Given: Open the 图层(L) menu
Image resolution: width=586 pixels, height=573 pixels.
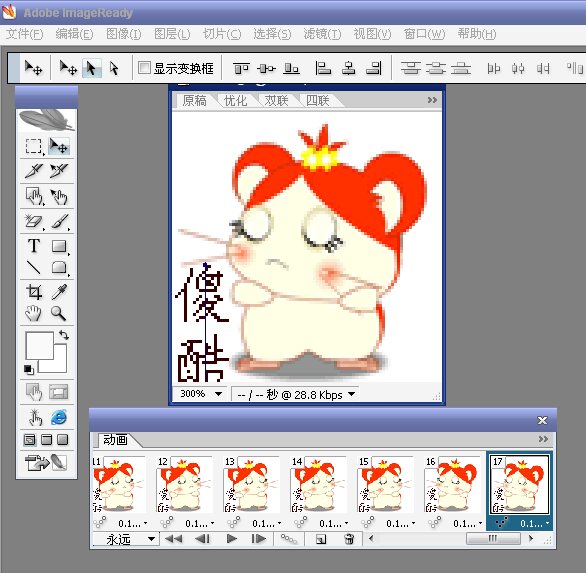Looking at the screenshot, I should tap(172, 34).
